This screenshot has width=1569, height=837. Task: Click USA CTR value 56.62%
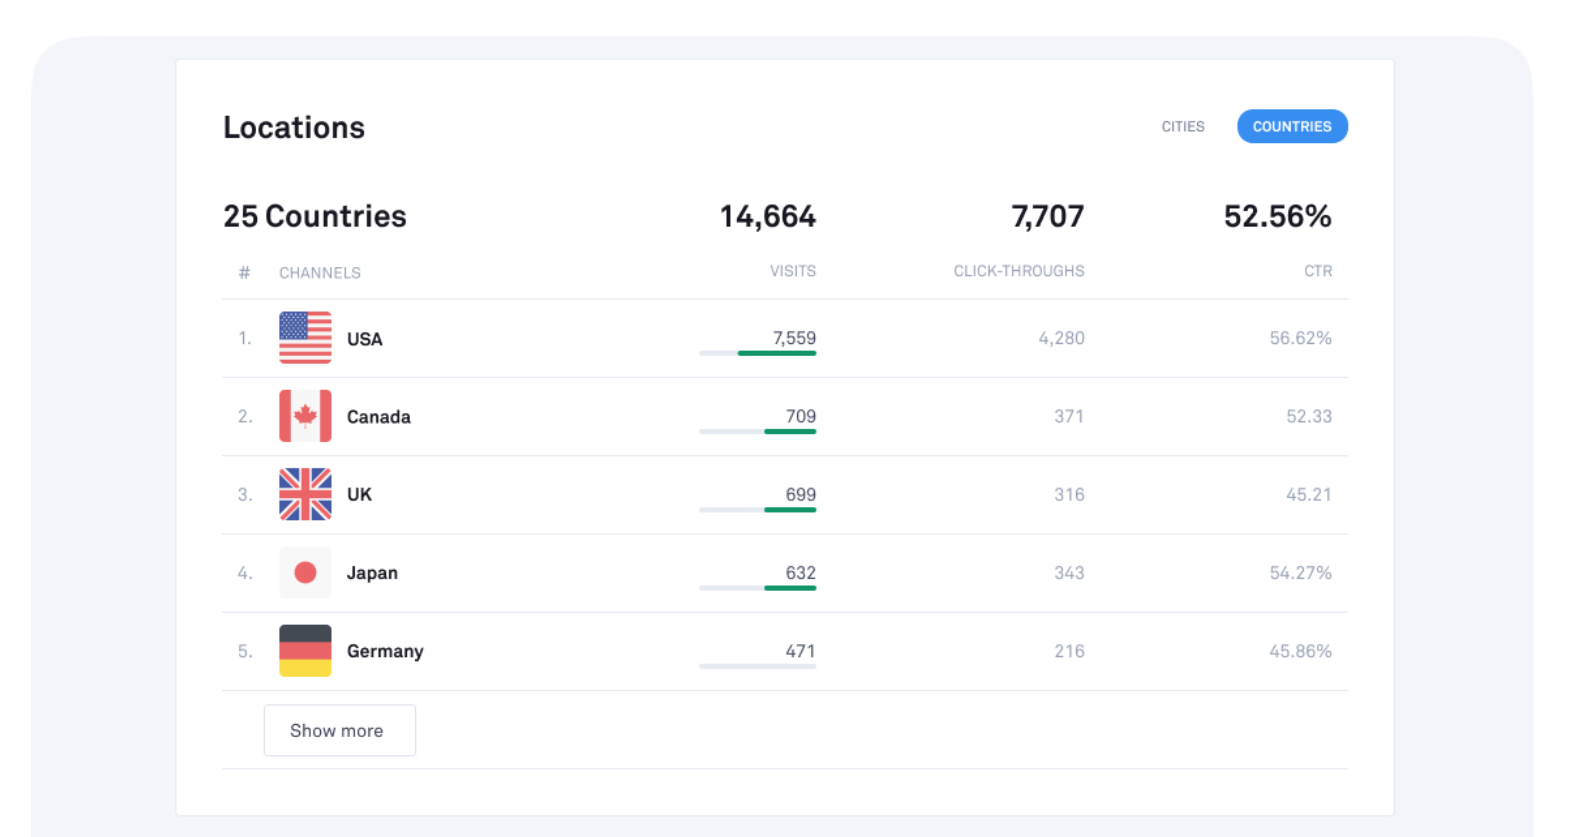click(x=1301, y=338)
